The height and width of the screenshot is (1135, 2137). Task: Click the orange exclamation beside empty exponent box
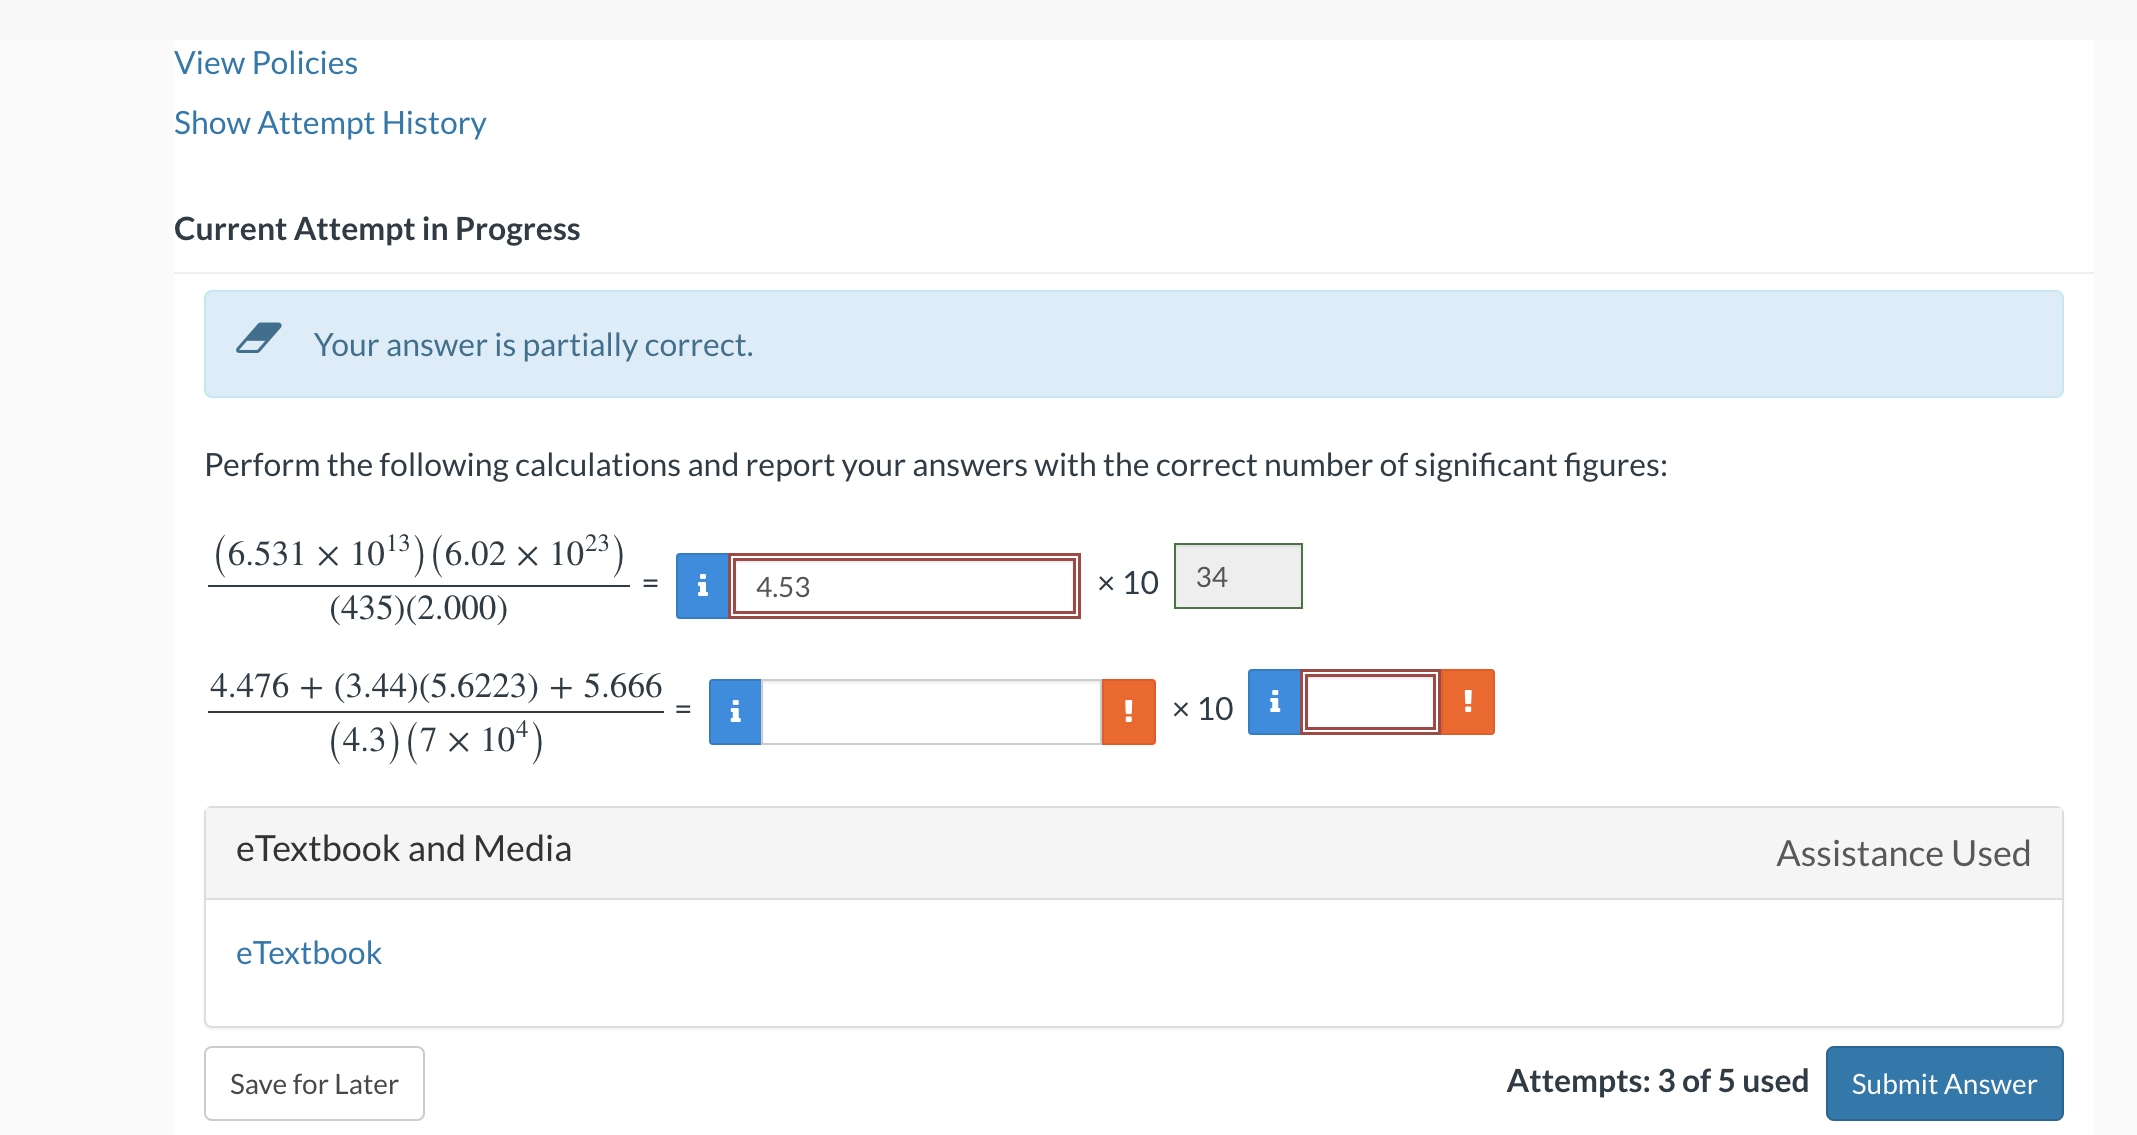point(1468,702)
